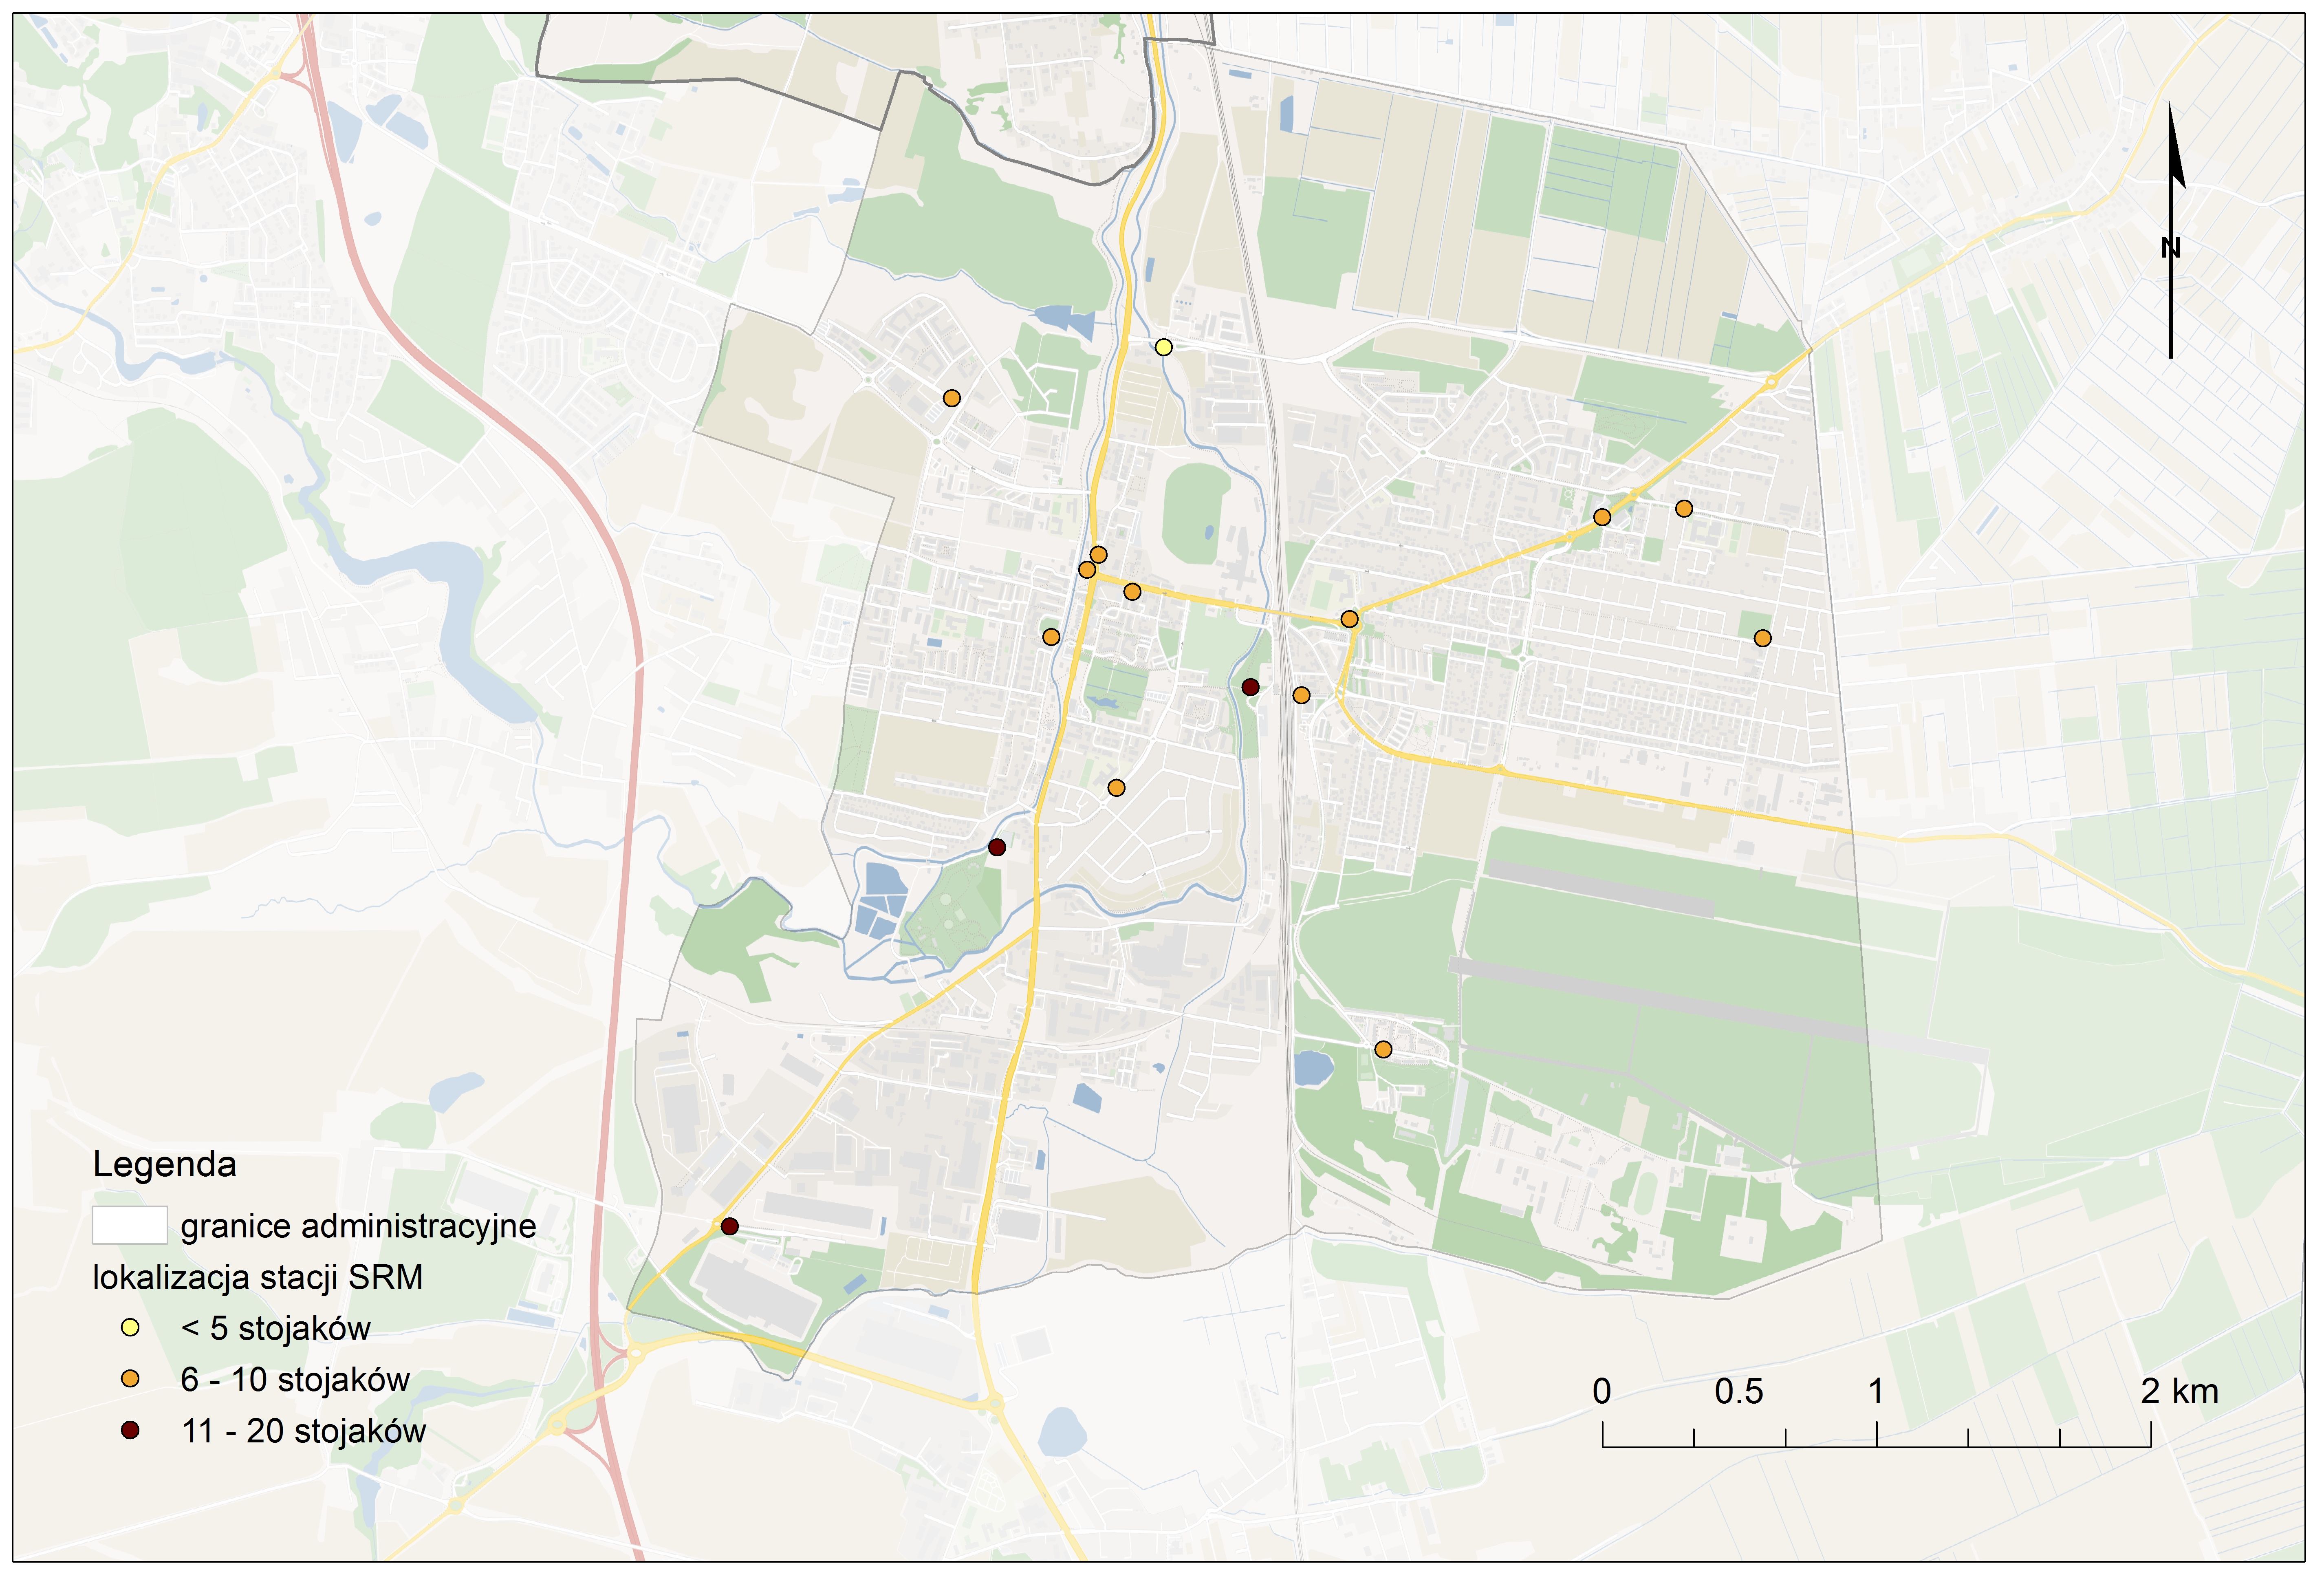Click the yellow station marker on the map
2324x1583 pixels.
click(x=1163, y=347)
